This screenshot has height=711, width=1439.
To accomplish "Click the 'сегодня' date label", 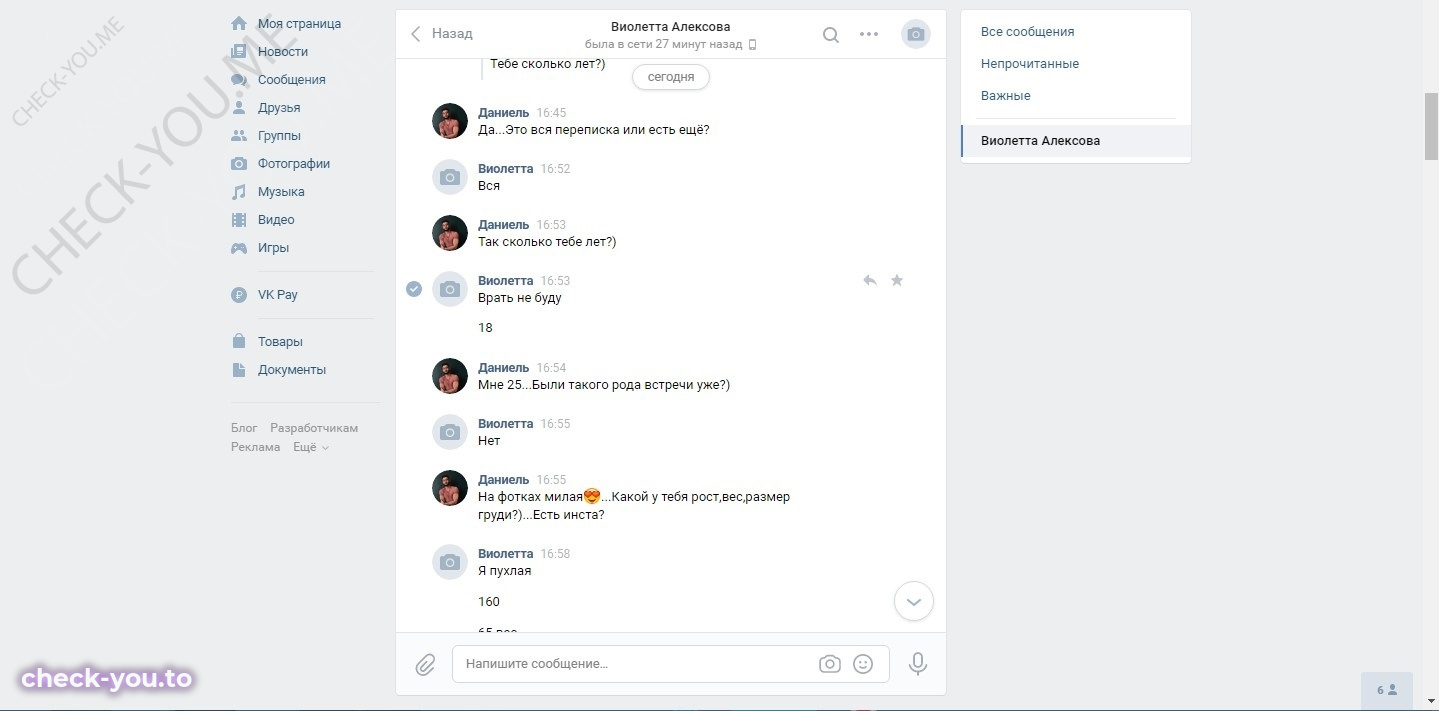I will tap(671, 77).
